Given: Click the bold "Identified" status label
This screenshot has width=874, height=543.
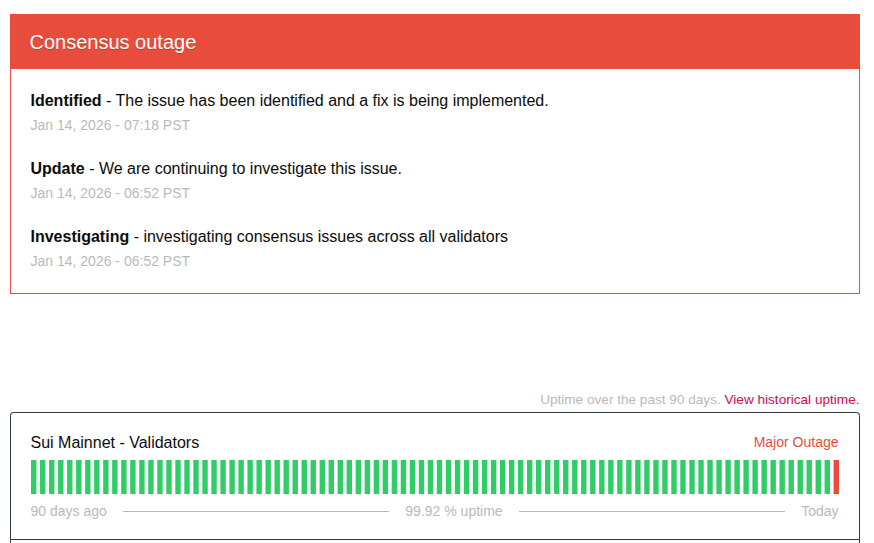Looking at the screenshot, I should (x=66, y=100).
